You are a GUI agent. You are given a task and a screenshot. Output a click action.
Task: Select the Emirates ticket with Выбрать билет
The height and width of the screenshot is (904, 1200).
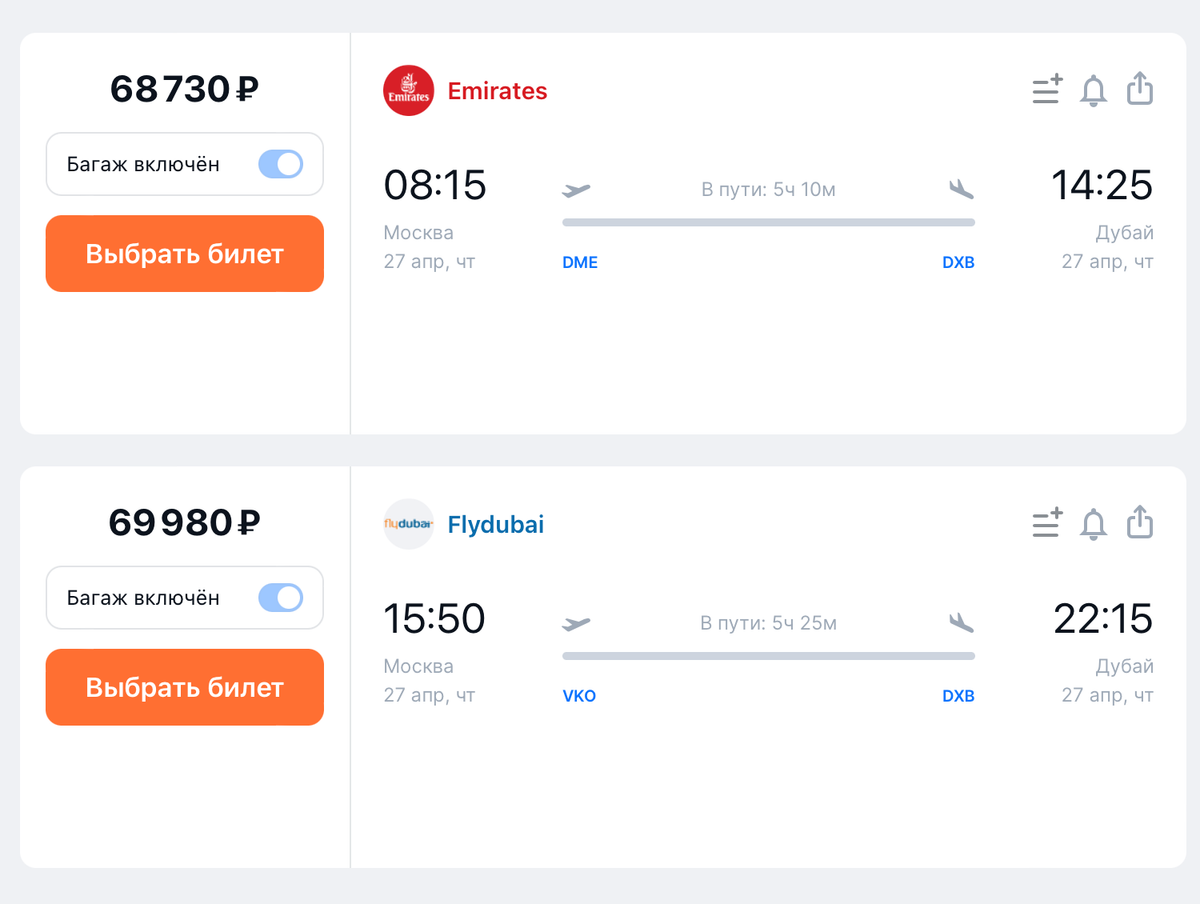185,254
